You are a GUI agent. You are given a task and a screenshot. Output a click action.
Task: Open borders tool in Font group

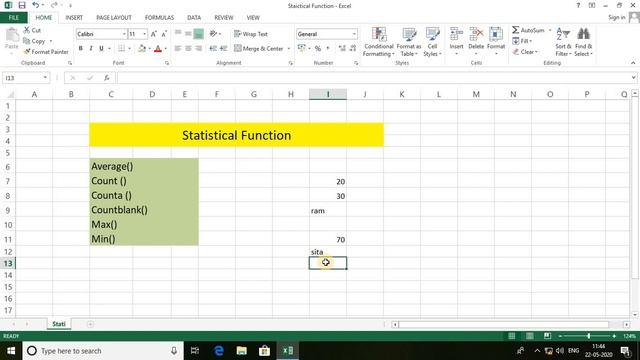(122, 49)
